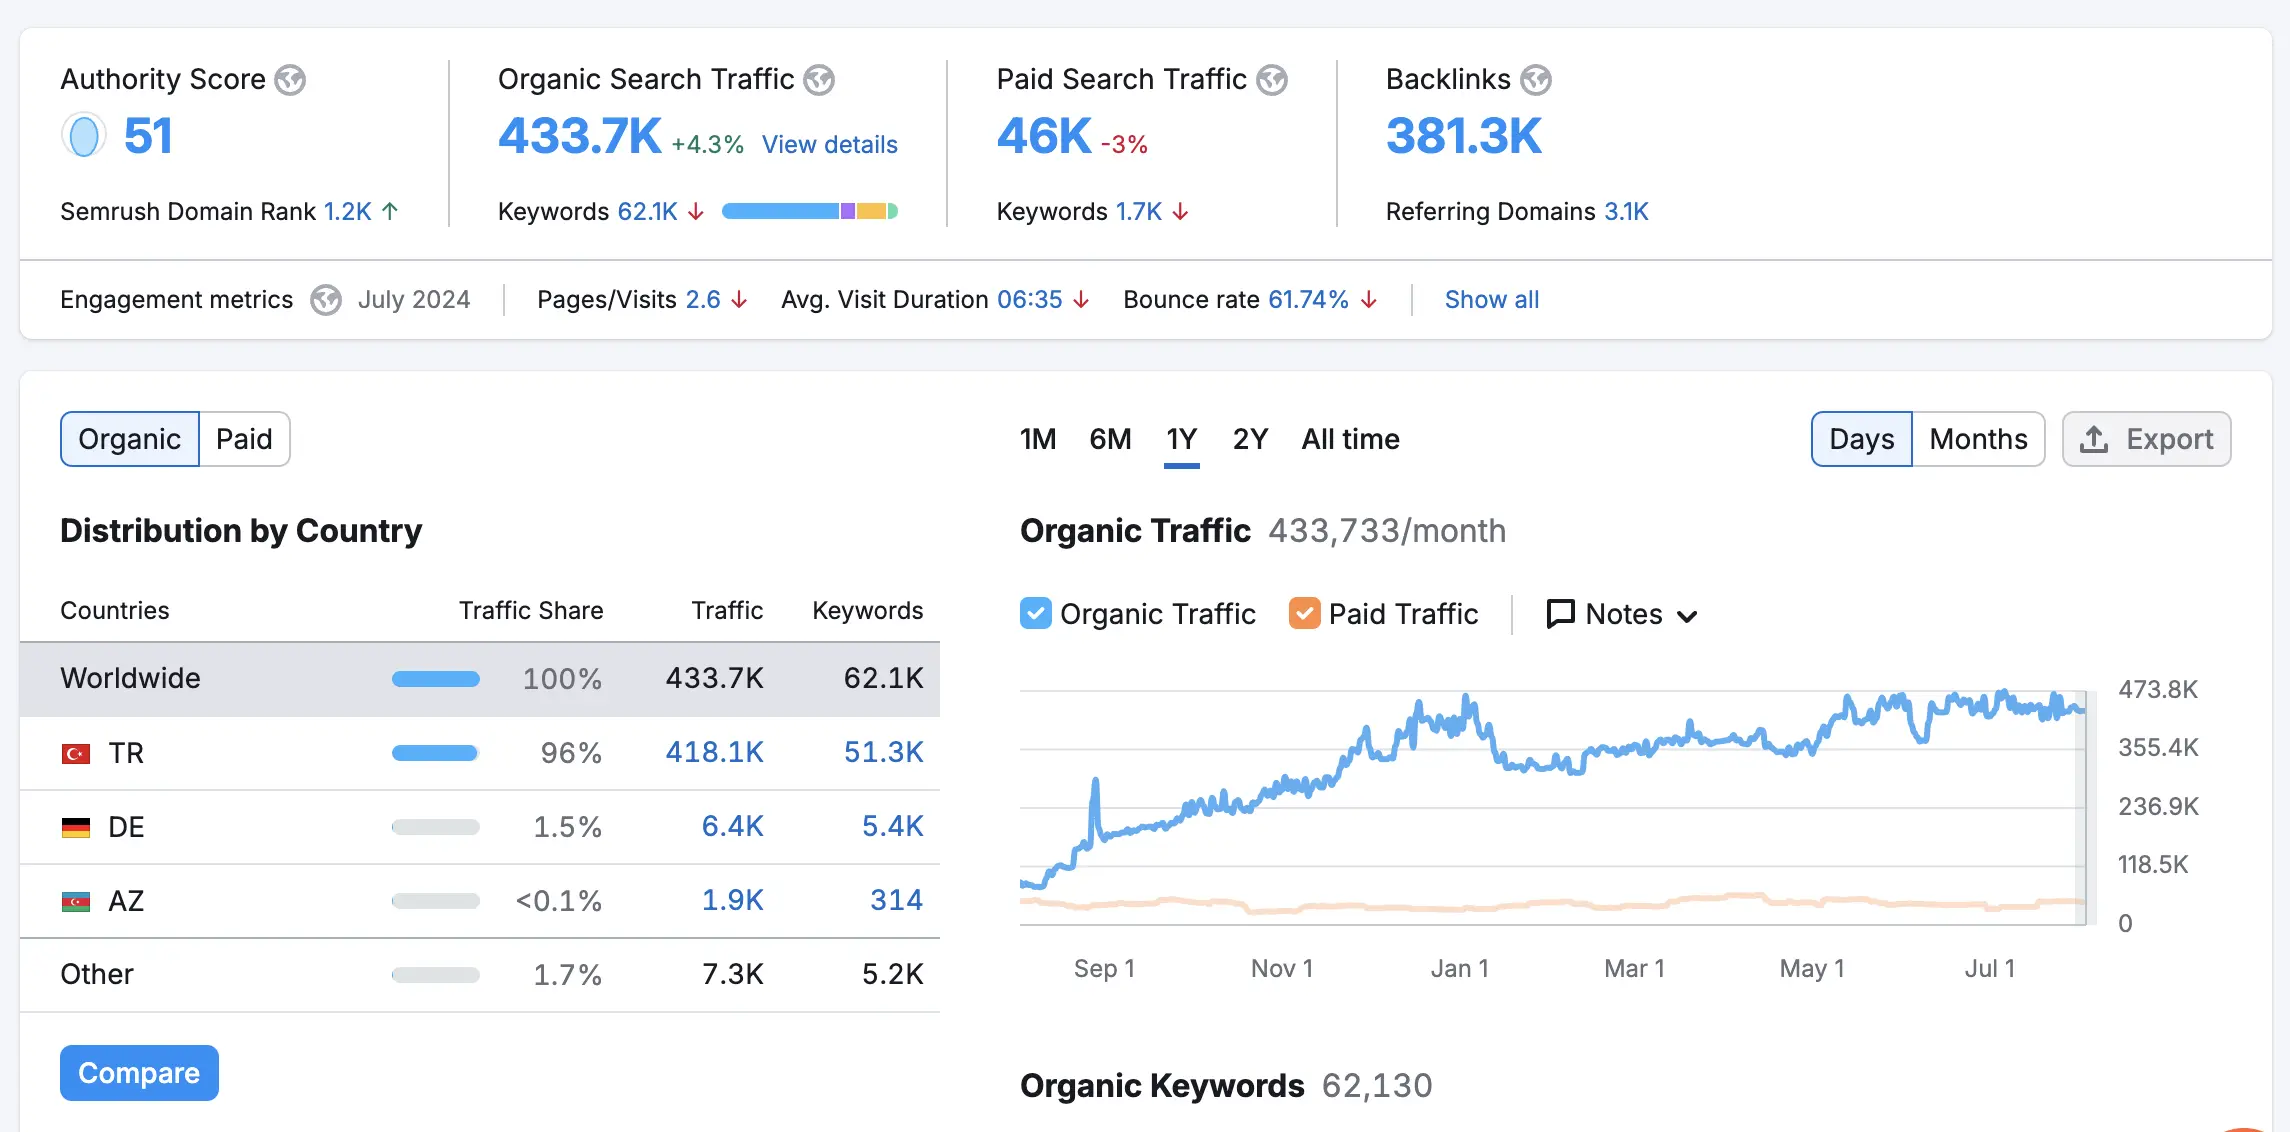
Task: Click down arrow next to organic Keywords 62.1K
Action: [x=696, y=211]
